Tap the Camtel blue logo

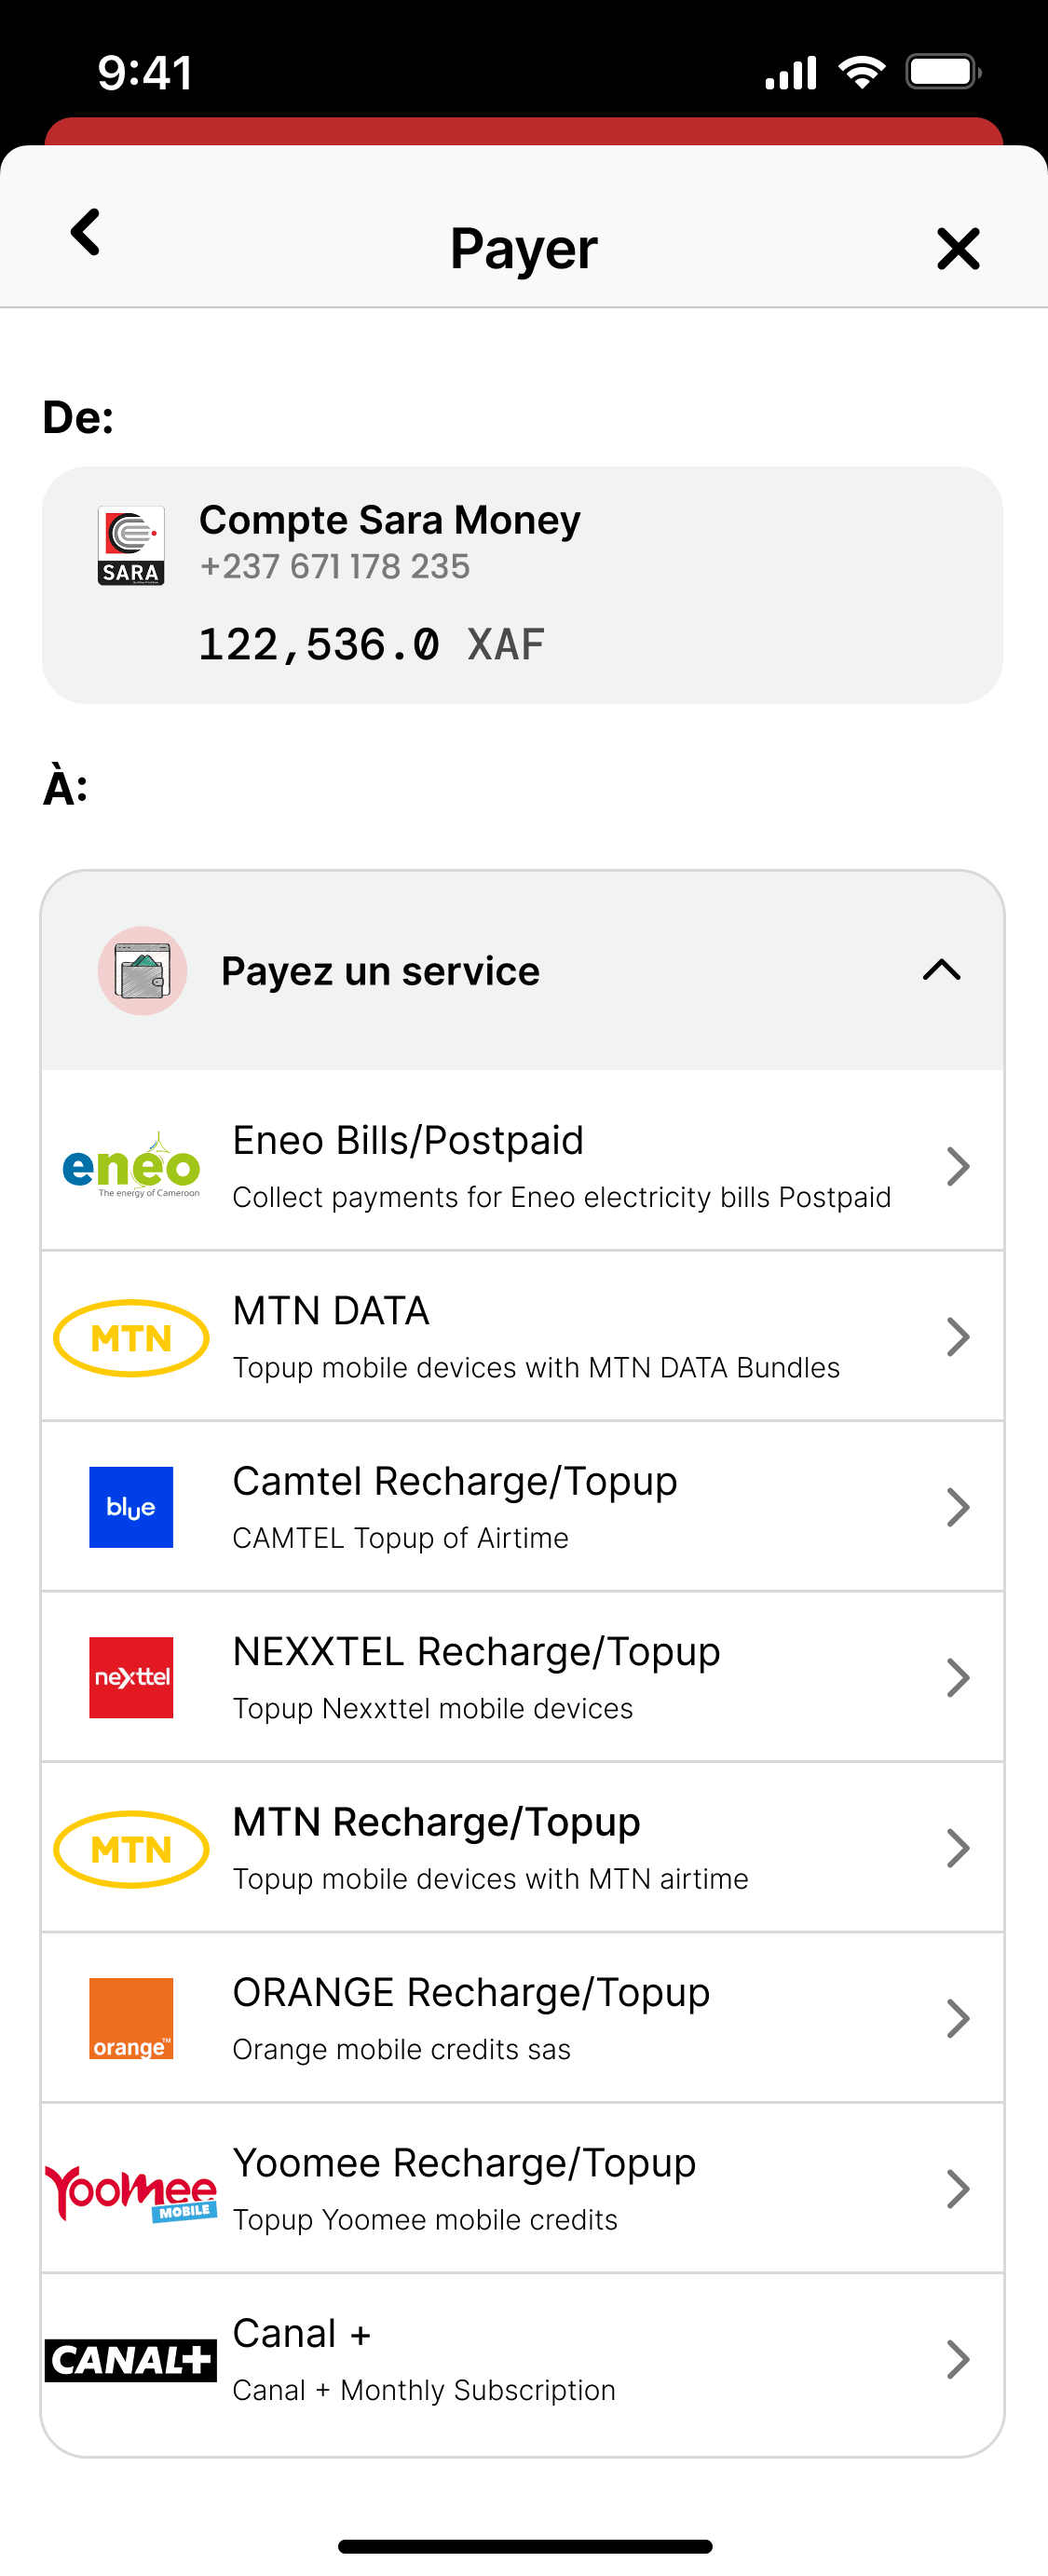coord(131,1507)
